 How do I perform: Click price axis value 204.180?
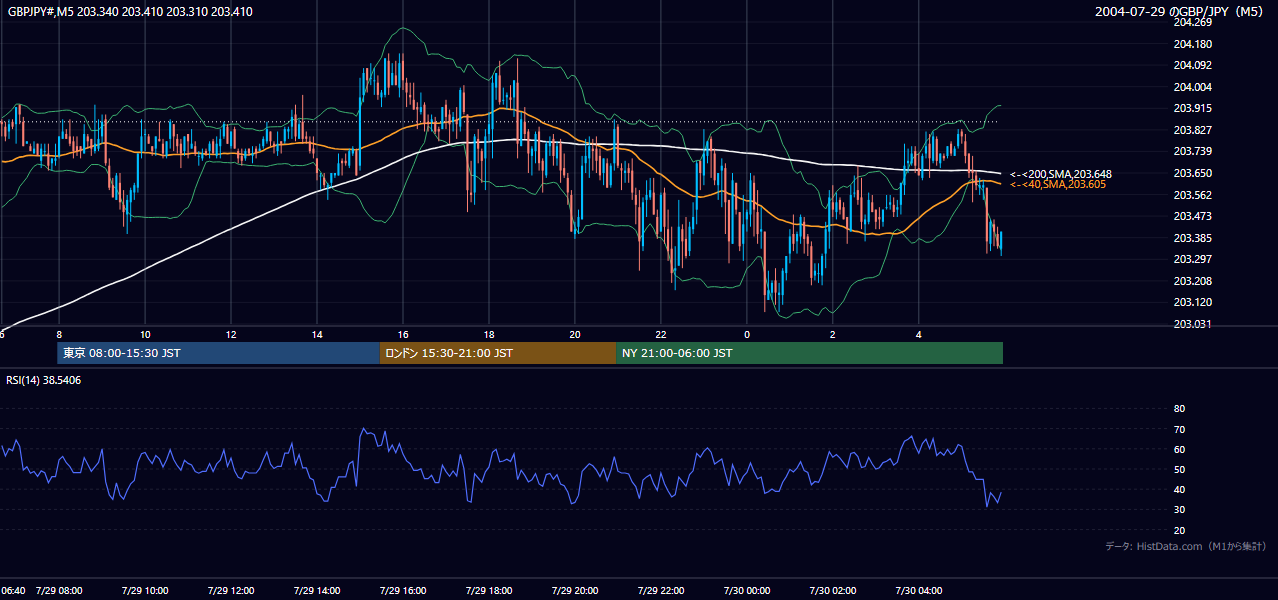coord(1192,44)
